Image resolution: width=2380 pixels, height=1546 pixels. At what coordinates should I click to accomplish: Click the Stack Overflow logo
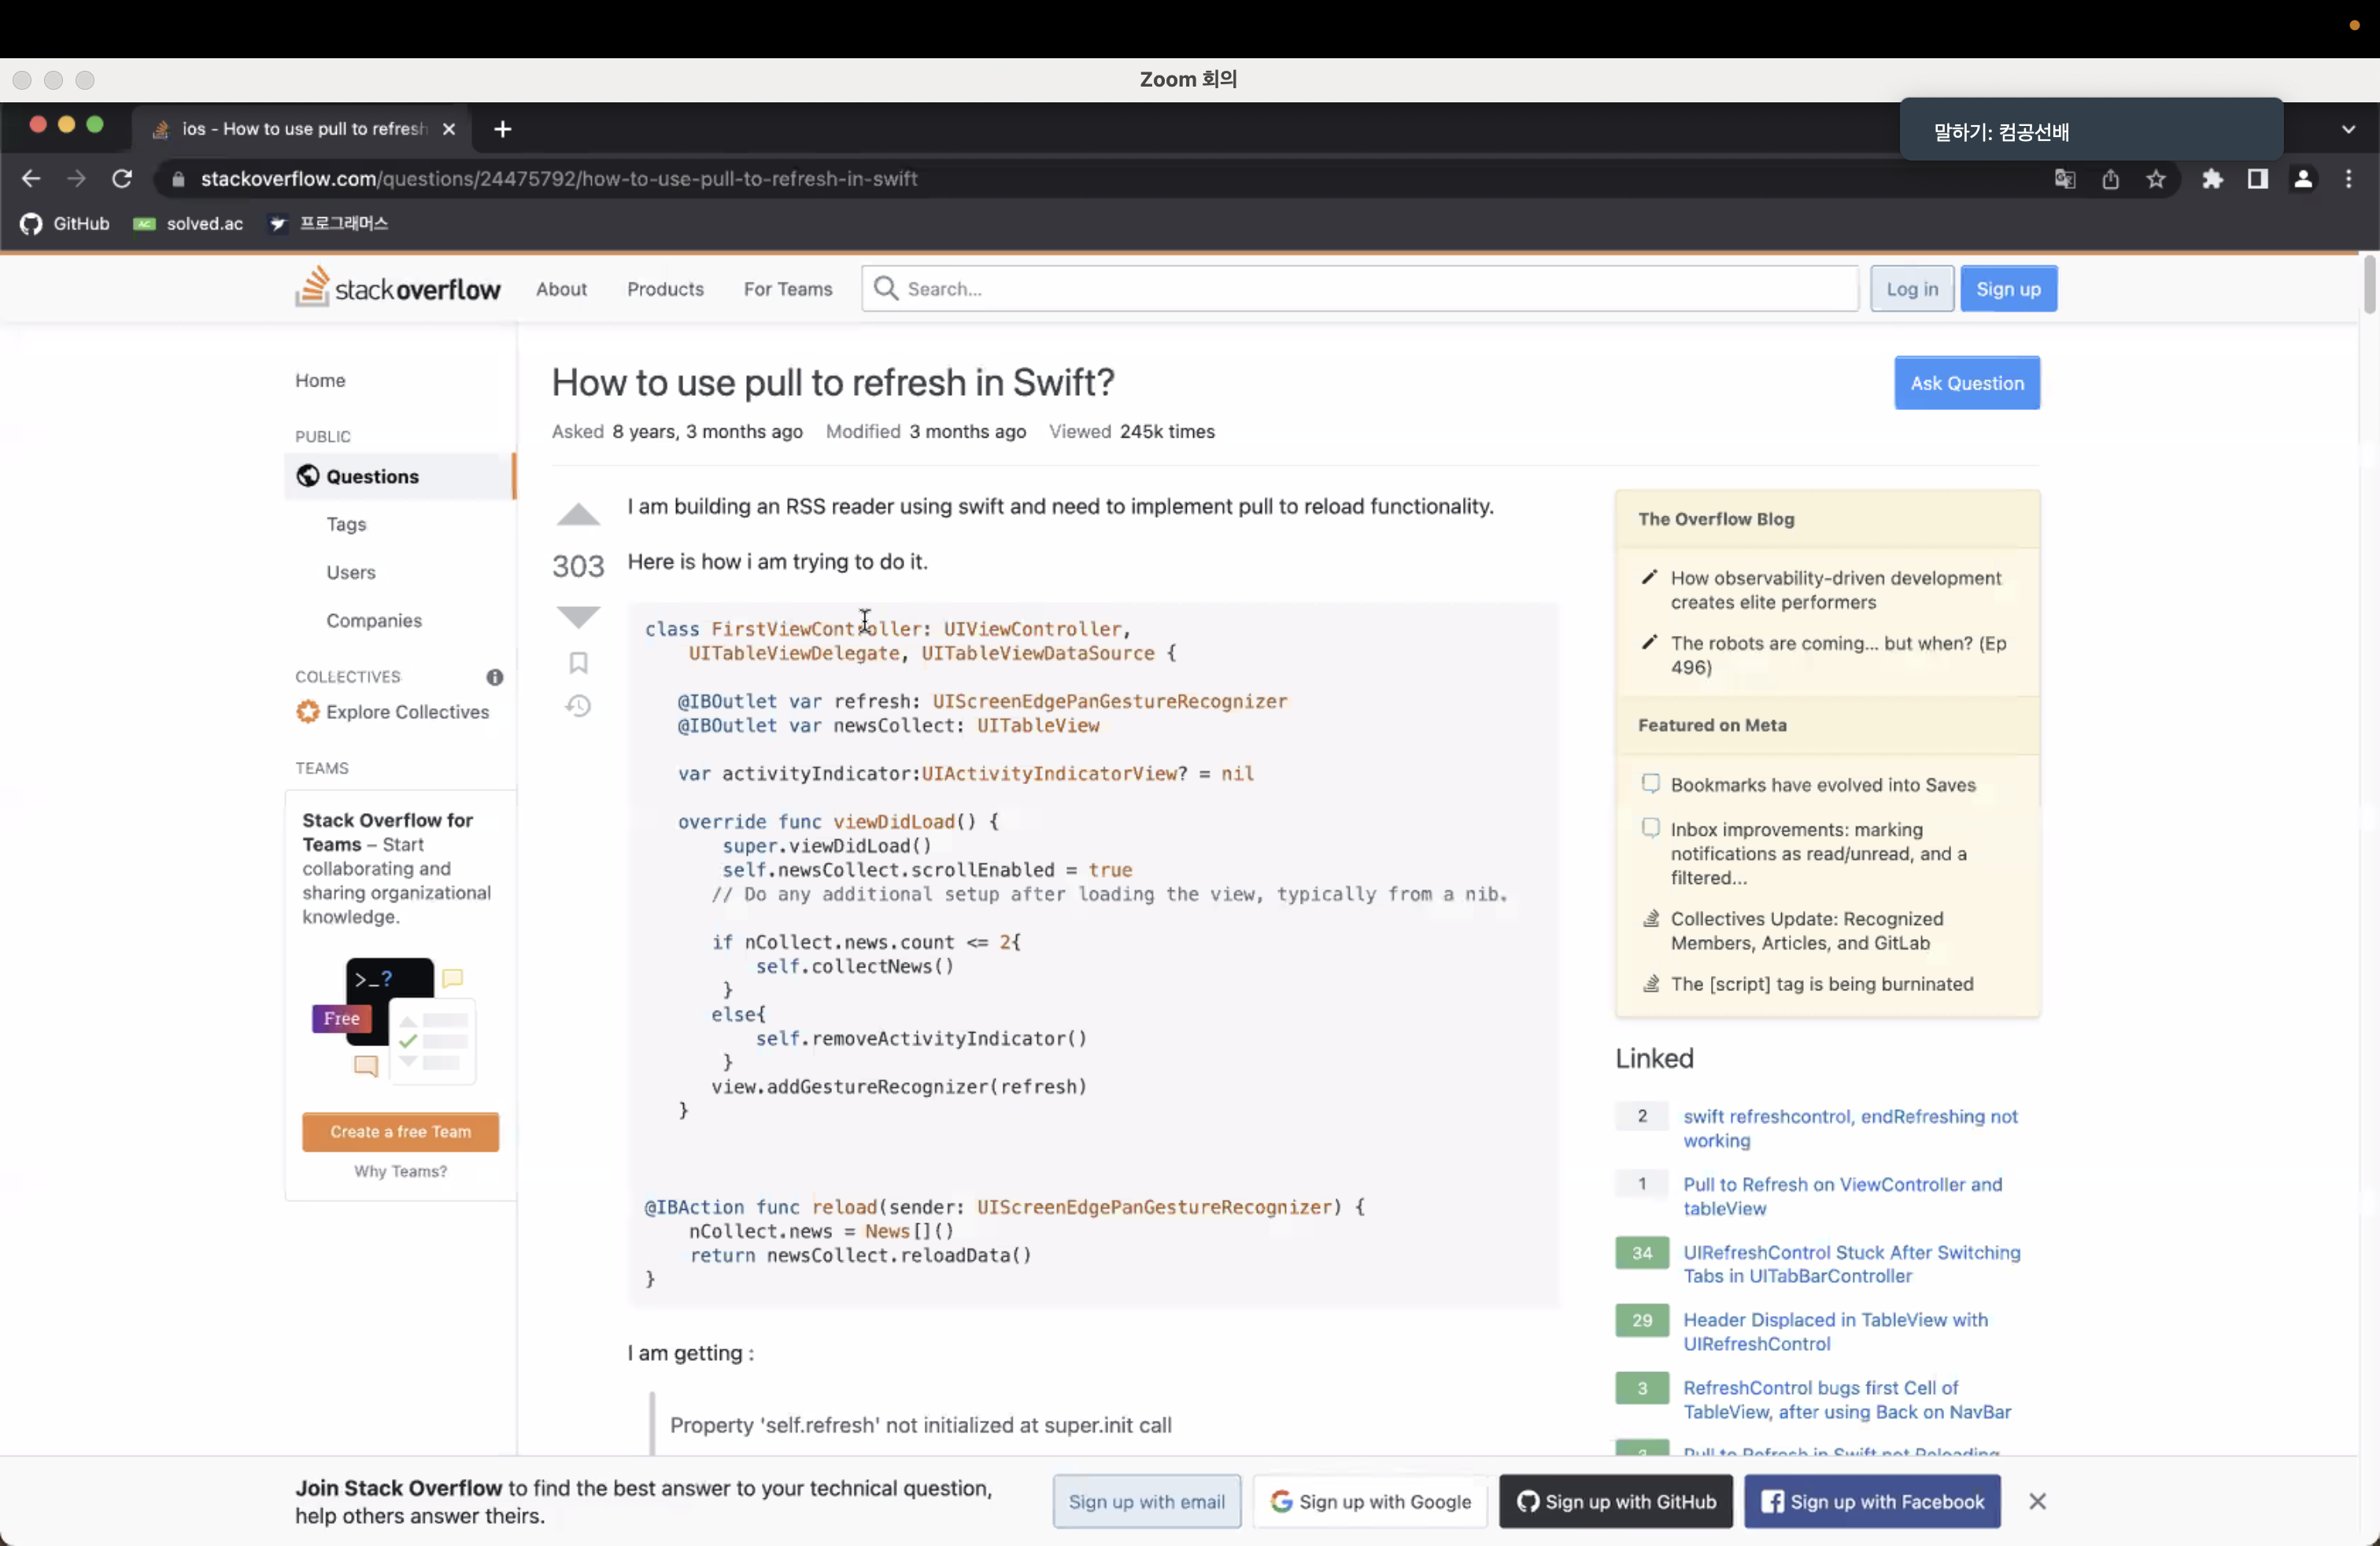point(398,288)
